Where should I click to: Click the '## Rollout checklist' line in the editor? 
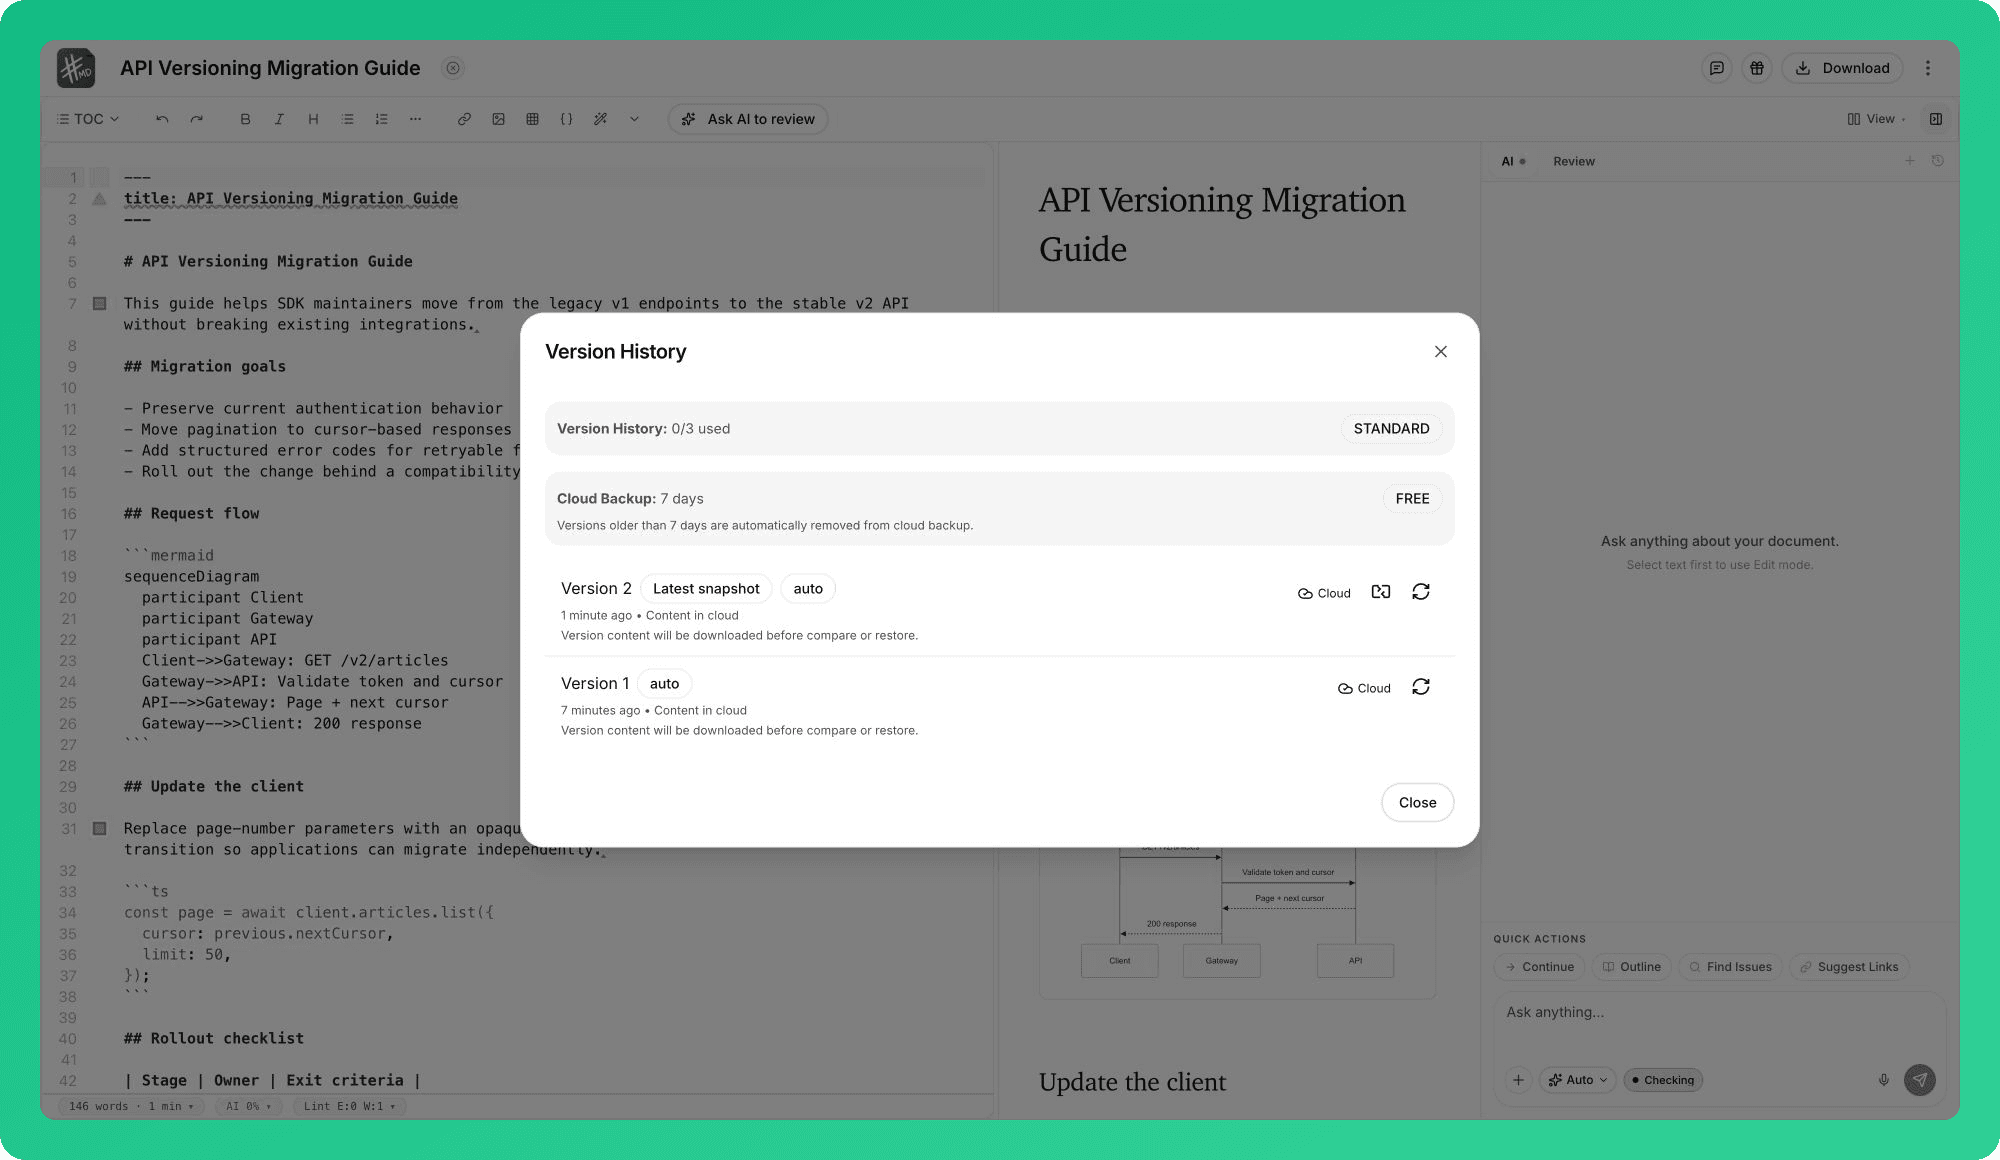coord(214,1038)
